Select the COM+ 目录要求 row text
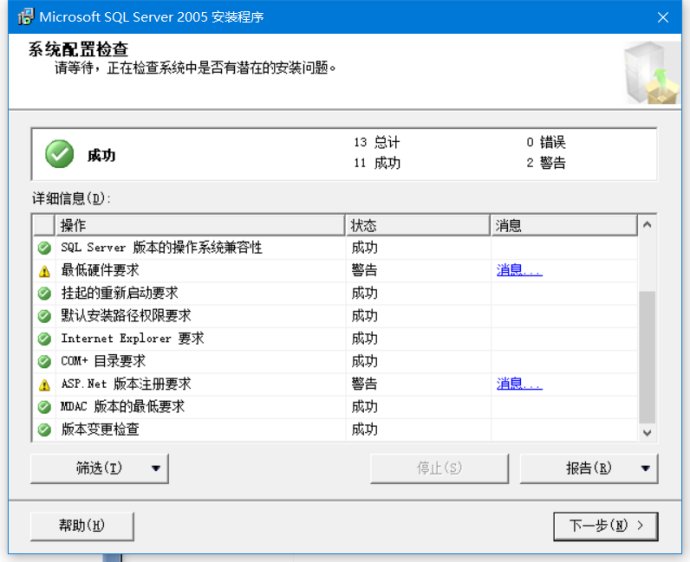This screenshot has width=690, height=562. (103, 361)
